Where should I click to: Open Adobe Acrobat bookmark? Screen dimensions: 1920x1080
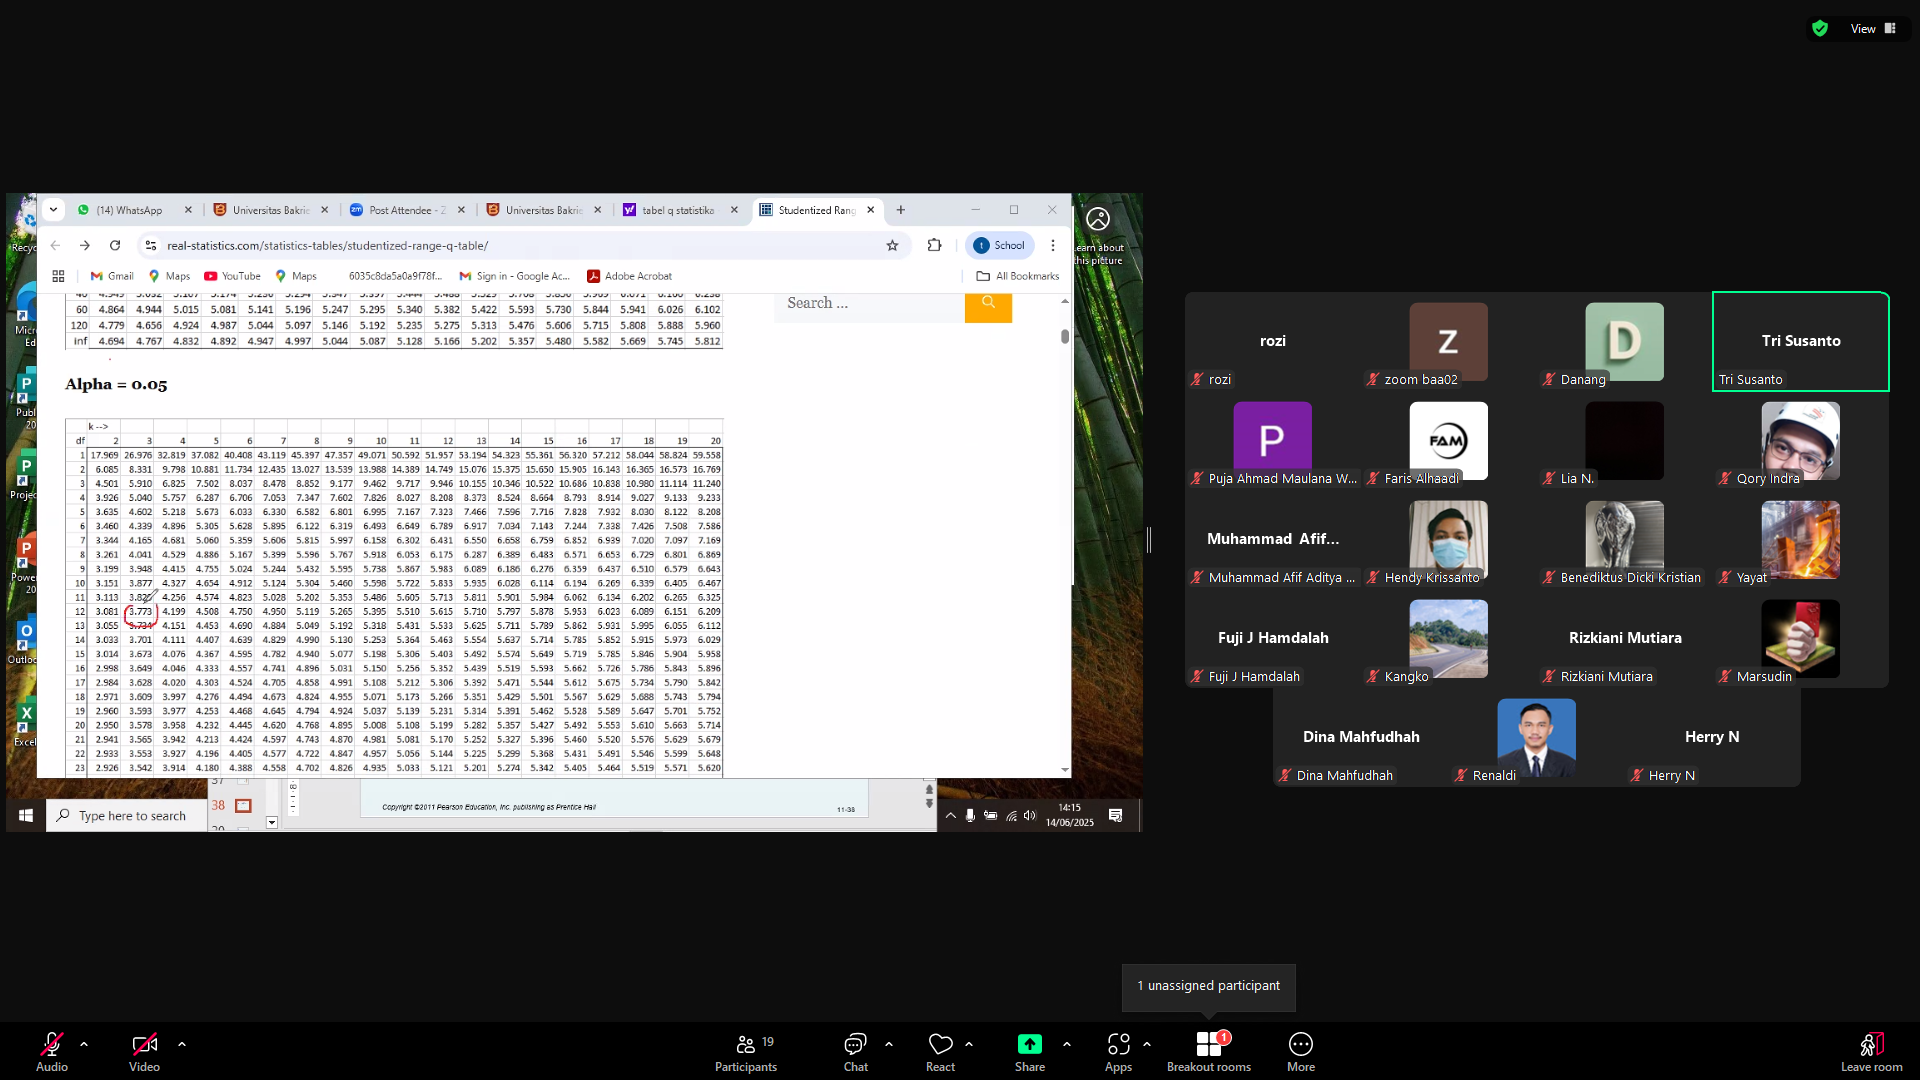[x=629, y=276]
